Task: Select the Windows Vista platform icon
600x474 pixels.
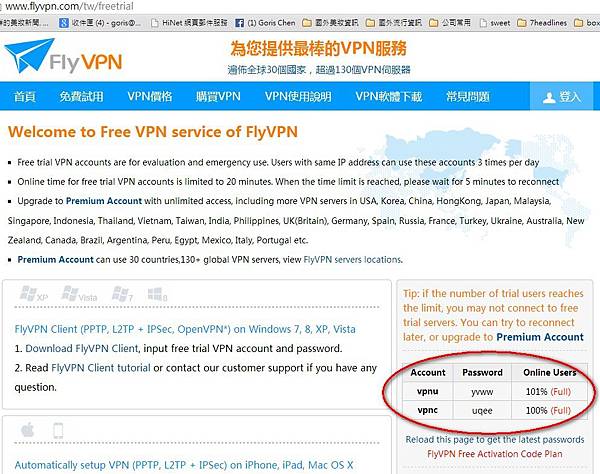Action: click(x=79, y=294)
